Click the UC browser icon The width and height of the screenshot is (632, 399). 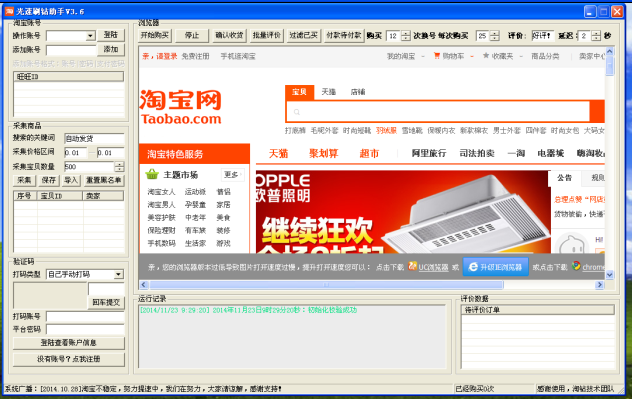pyautogui.click(x=412, y=266)
